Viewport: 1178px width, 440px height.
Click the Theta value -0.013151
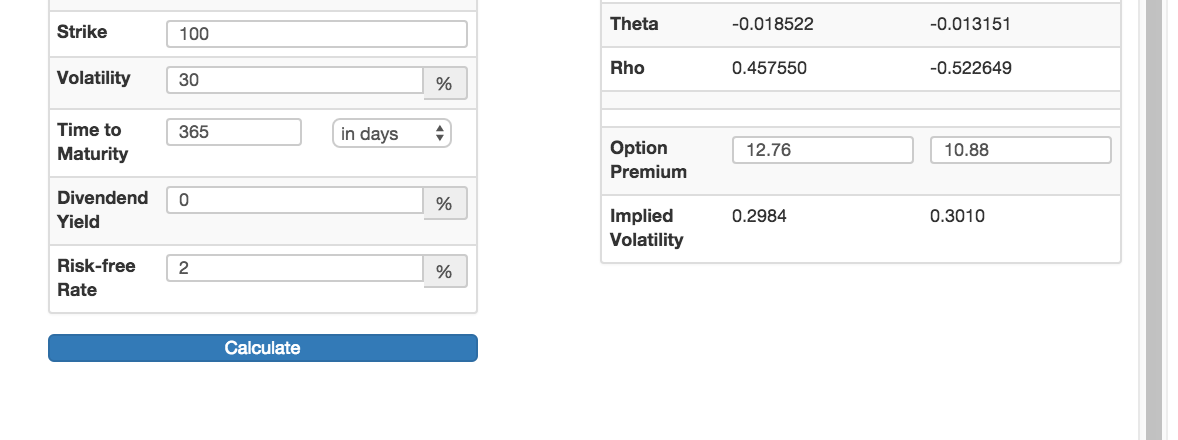(x=970, y=24)
